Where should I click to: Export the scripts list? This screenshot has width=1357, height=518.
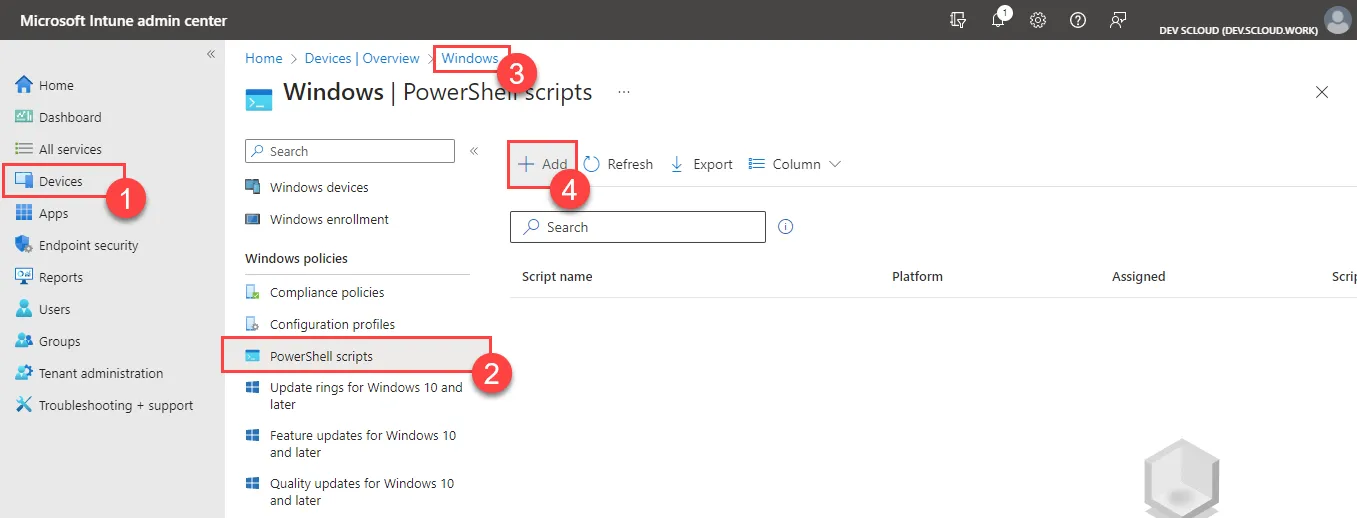tap(701, 164)
